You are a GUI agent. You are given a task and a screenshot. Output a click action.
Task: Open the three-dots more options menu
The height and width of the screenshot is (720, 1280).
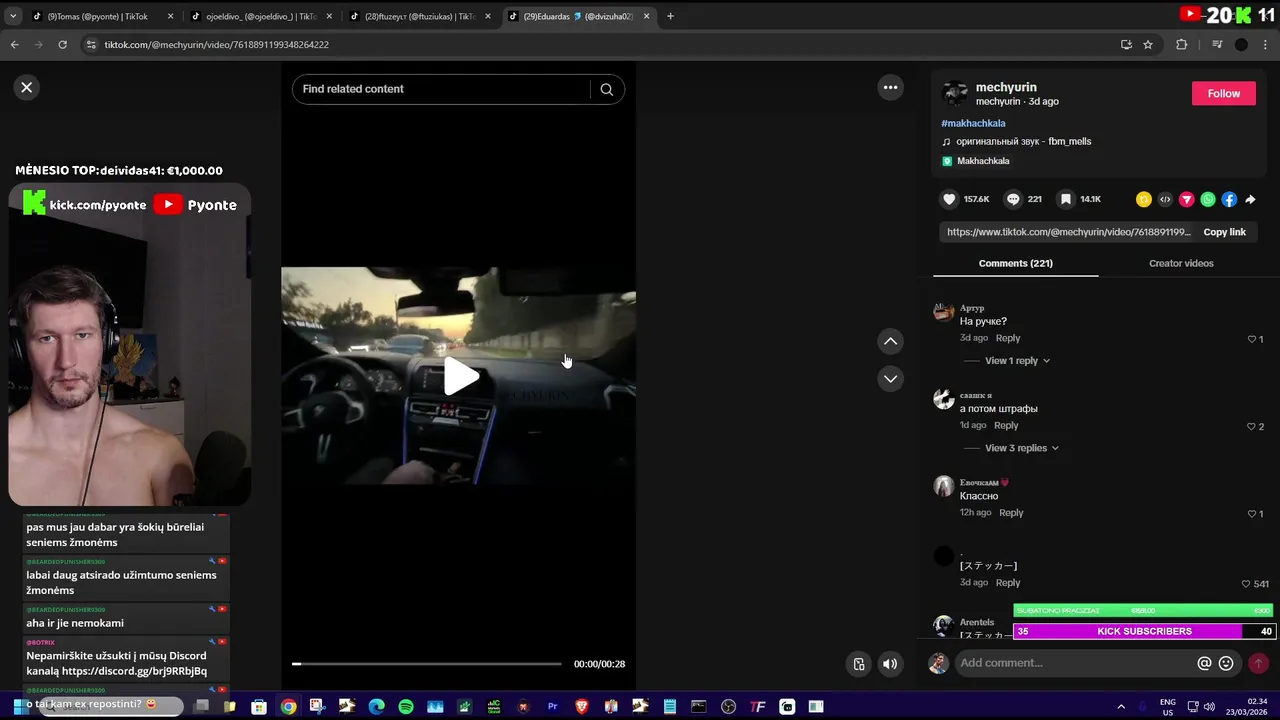point(890,87)
